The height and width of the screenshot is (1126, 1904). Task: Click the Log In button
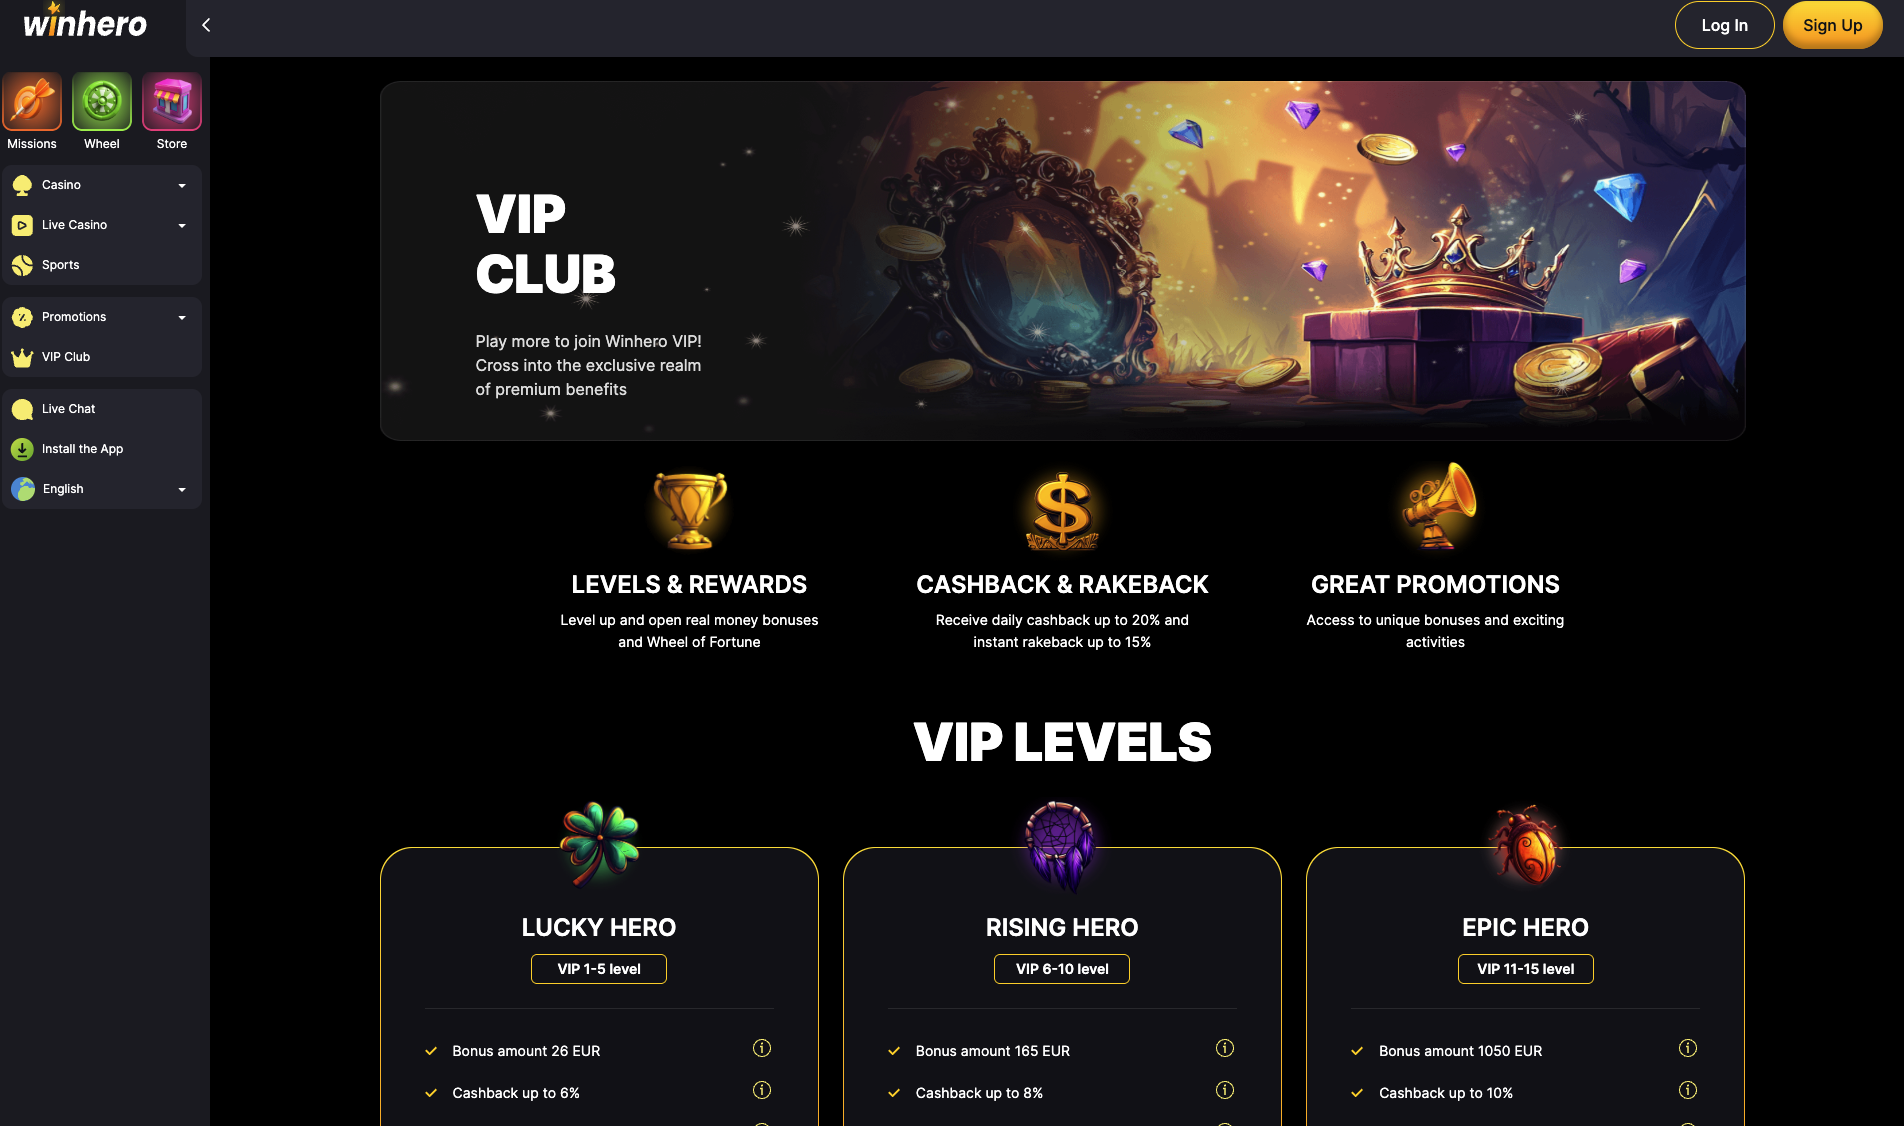[1725, 25]
